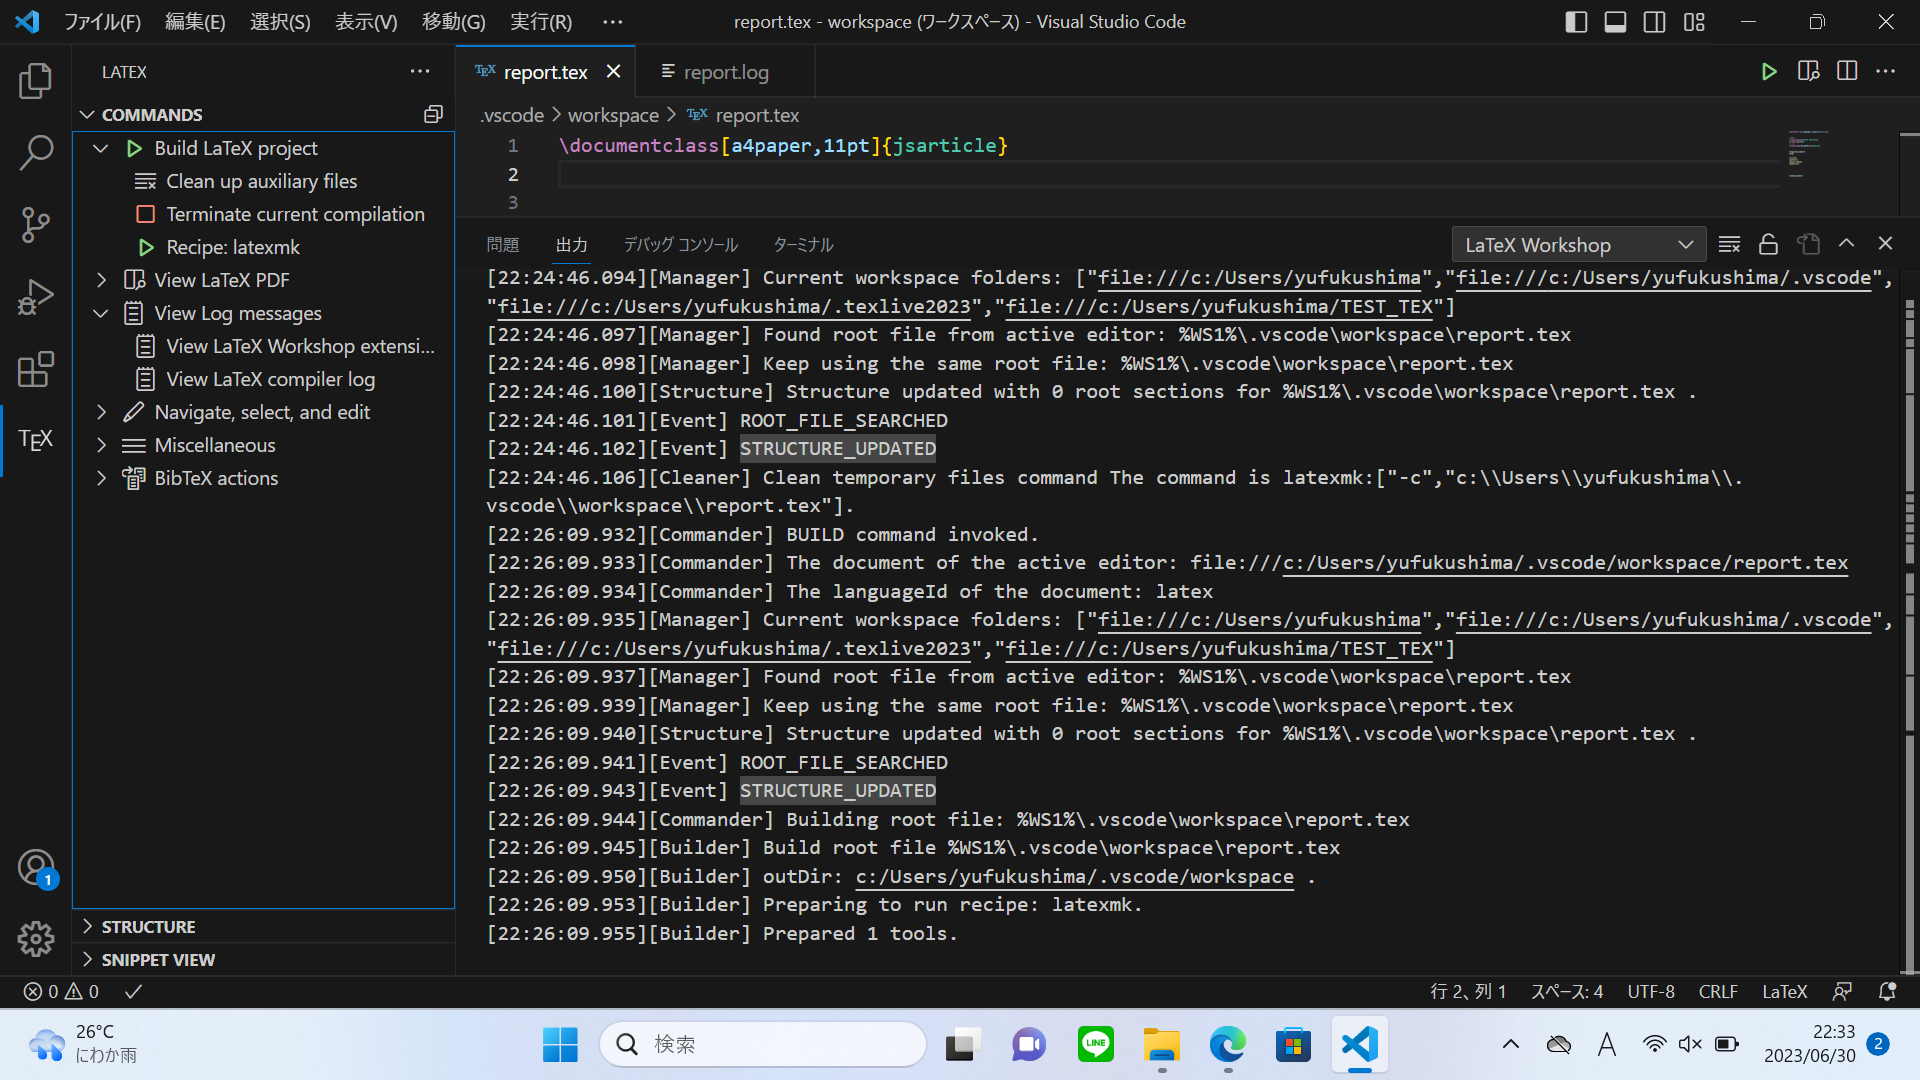This screenshot has width=1920, height=1080.
Task: Clear the output panel
Action: [x=1730, y=244]
